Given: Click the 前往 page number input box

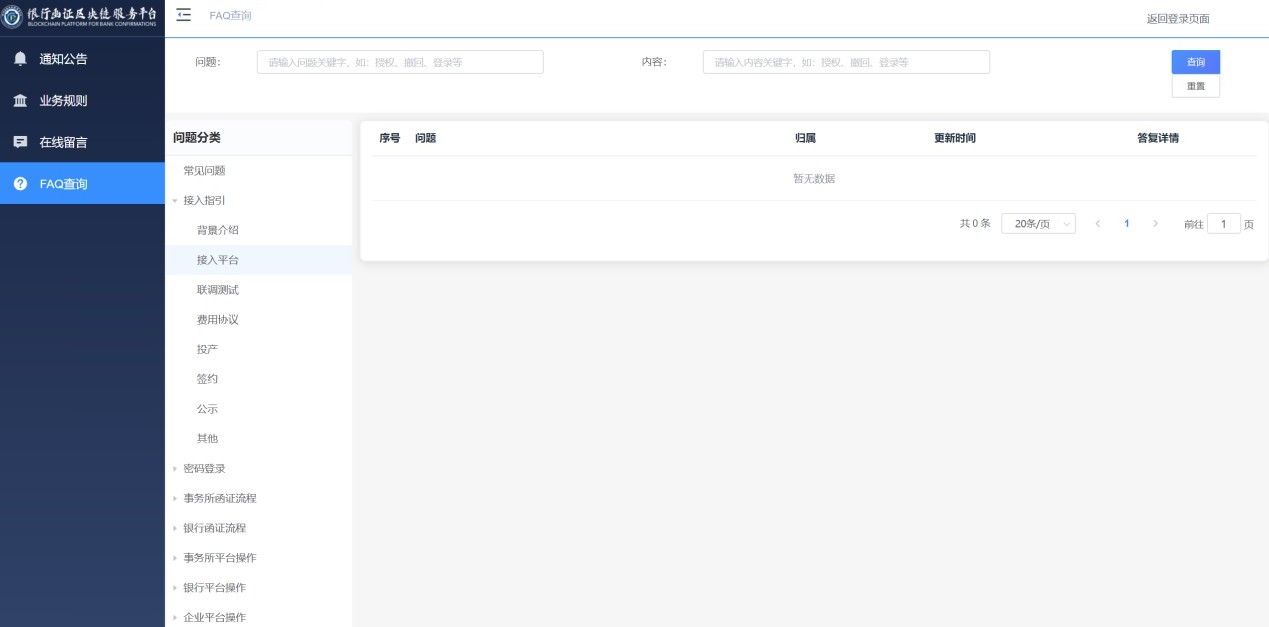Looking at the screenshot, I should click(1223, 224).
